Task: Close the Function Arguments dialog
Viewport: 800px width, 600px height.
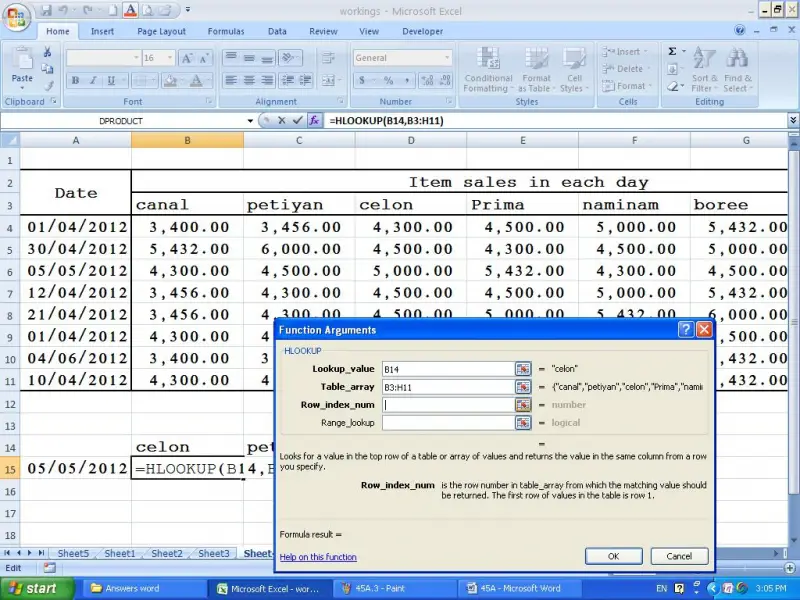Action: pyautogui.click(x=704, y=330)
